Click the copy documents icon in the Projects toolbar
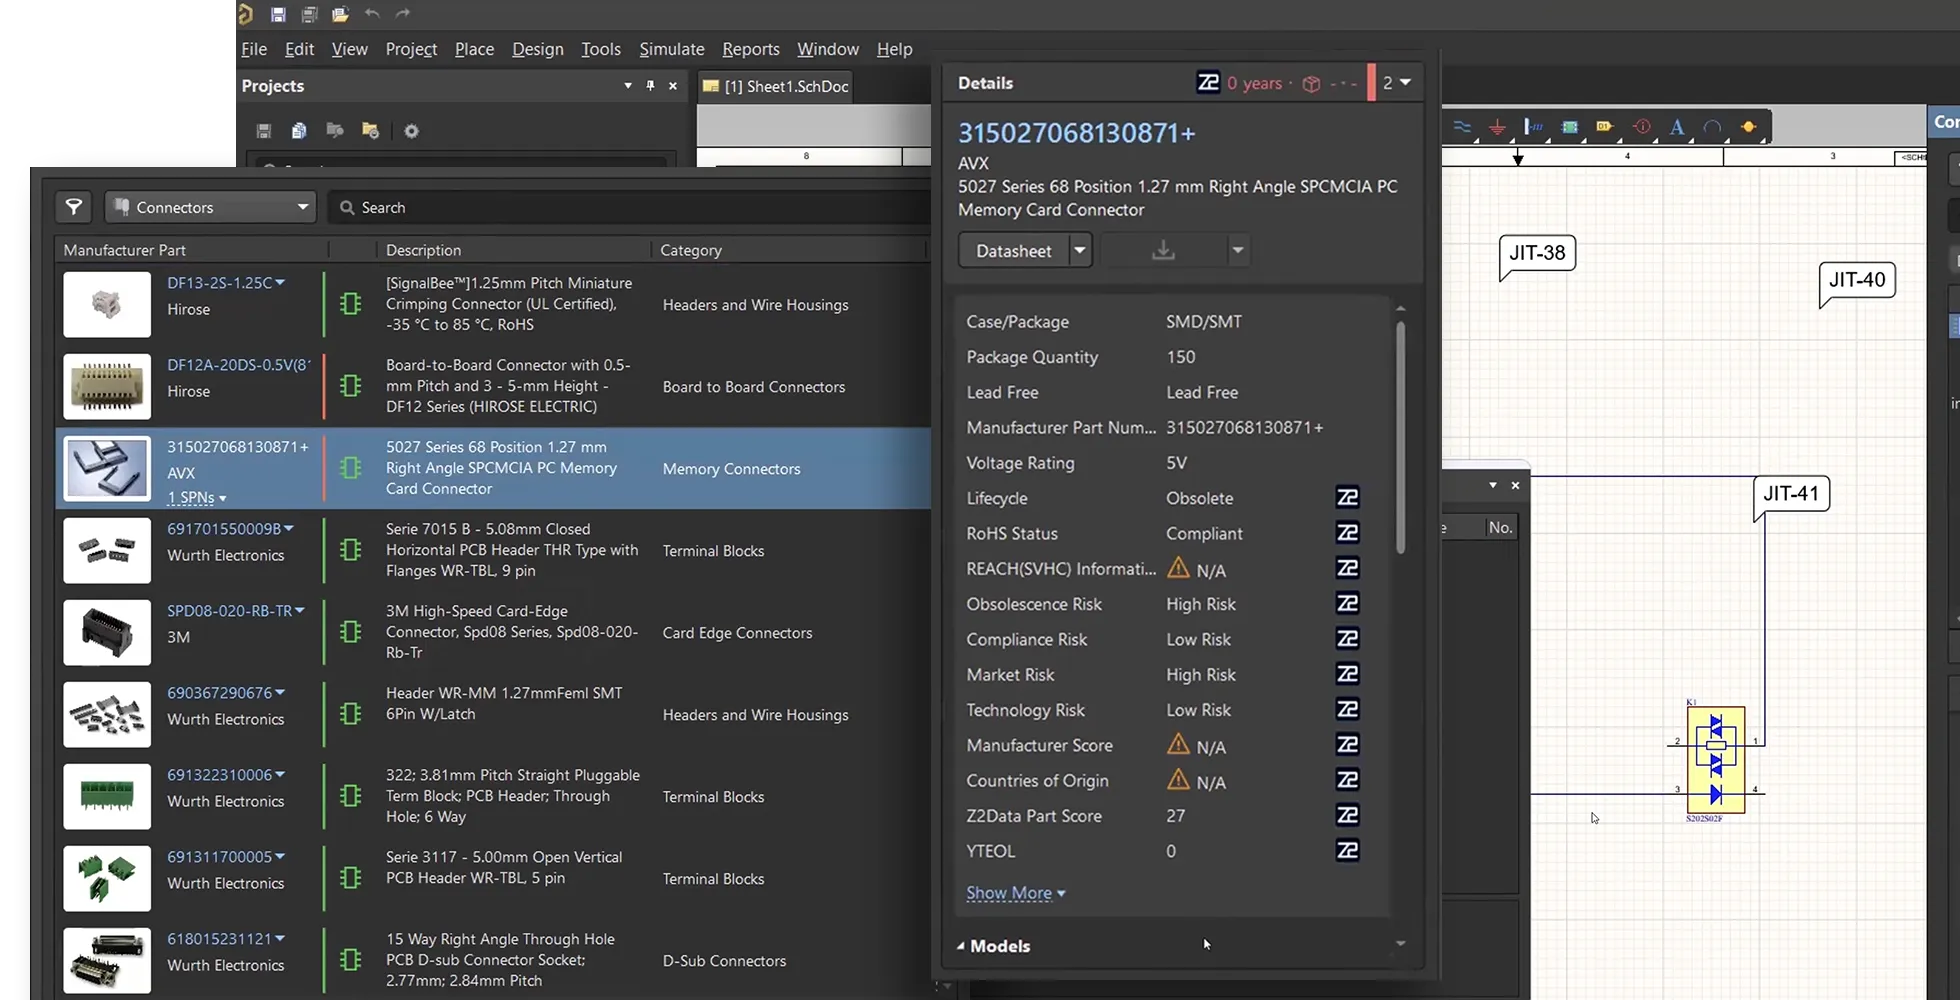The height and width of the screenshot is (1000, 1960). [x=299, y=131]
